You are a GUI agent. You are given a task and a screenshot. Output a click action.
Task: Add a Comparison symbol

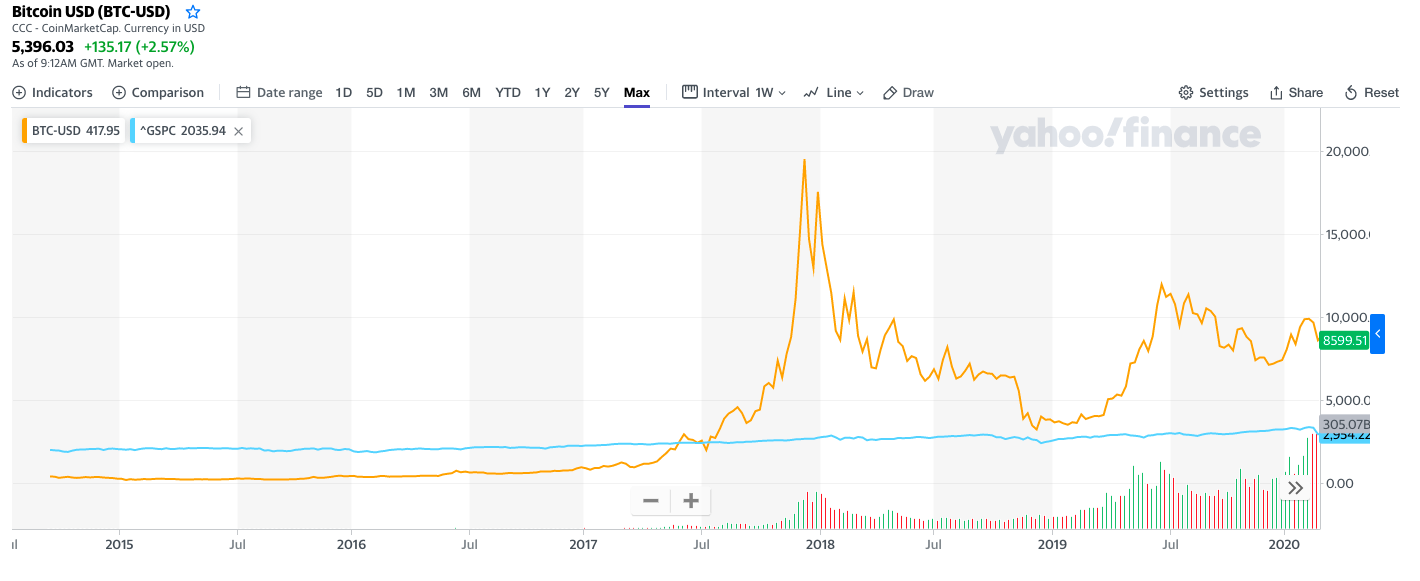[x=158, y=92]
